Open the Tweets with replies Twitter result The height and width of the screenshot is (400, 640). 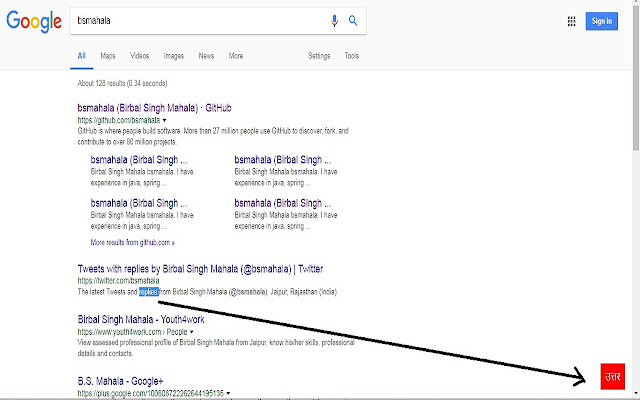[x=200, y=269]
